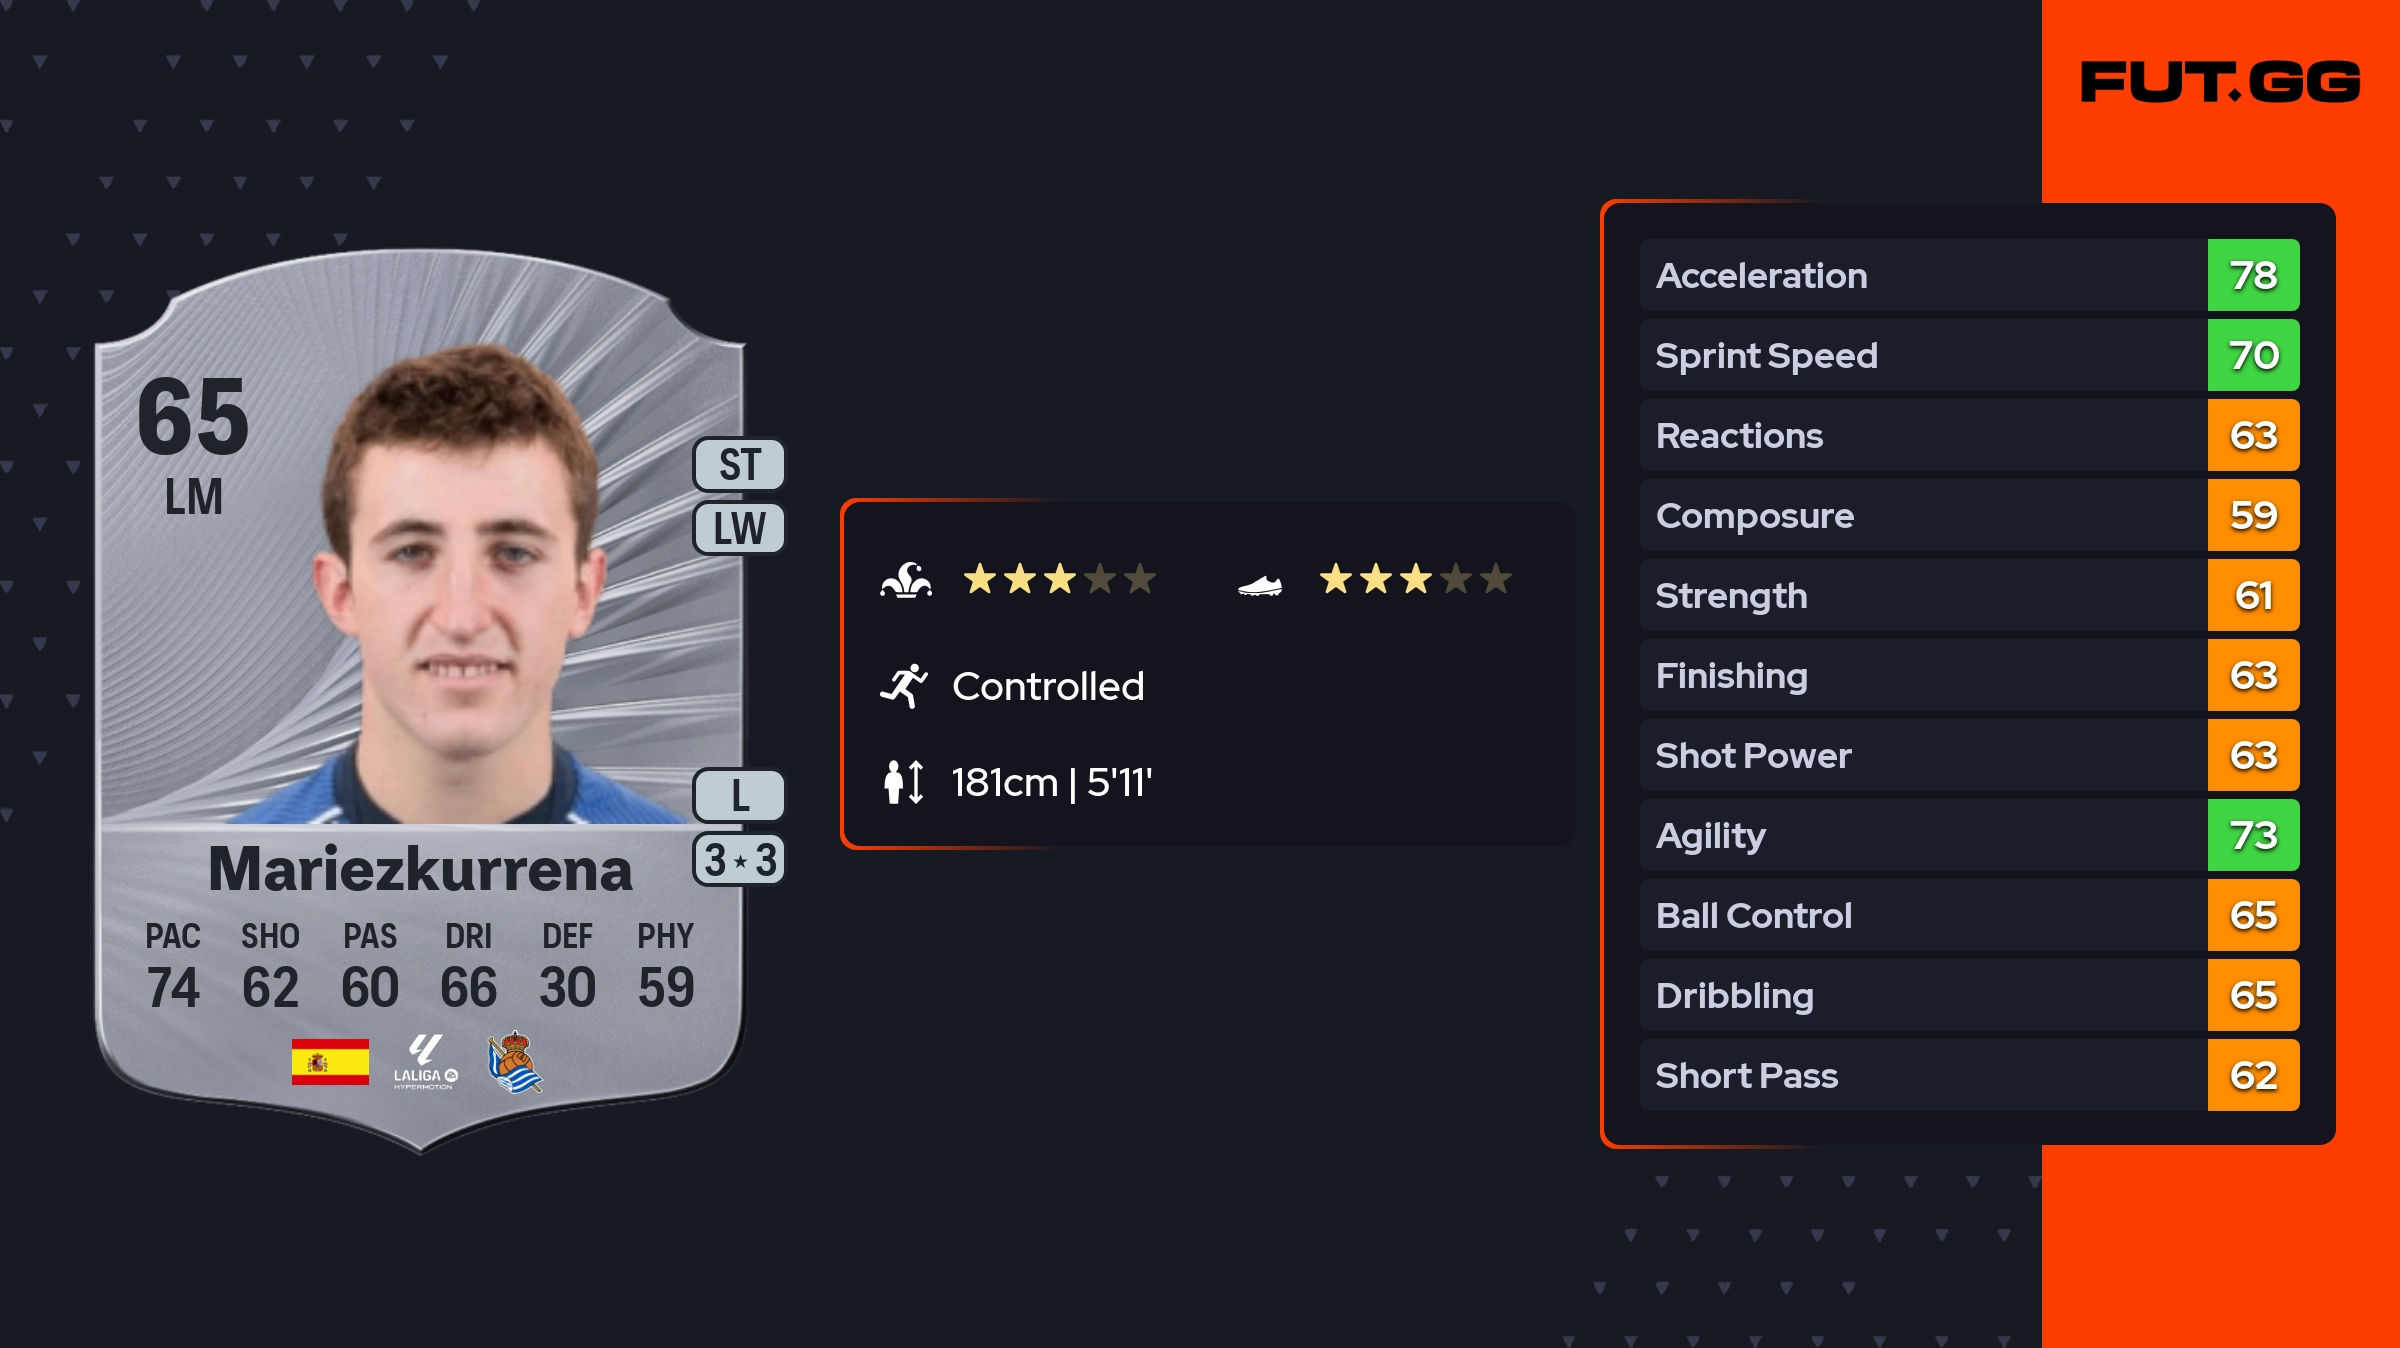Select the Acceleration stat row
This screenshot has width=2400, height=1348.
[x=1920, y=275]
